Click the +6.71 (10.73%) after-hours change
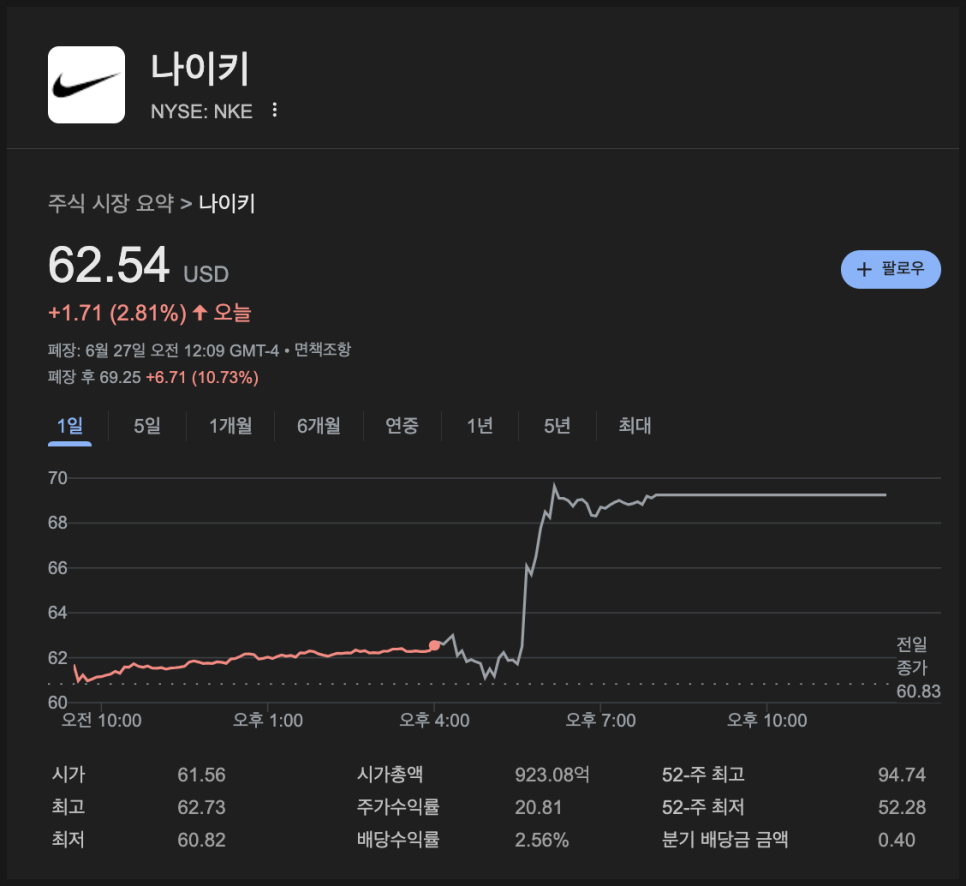Viewport: 966px width, 886px height. click(202, 377)
